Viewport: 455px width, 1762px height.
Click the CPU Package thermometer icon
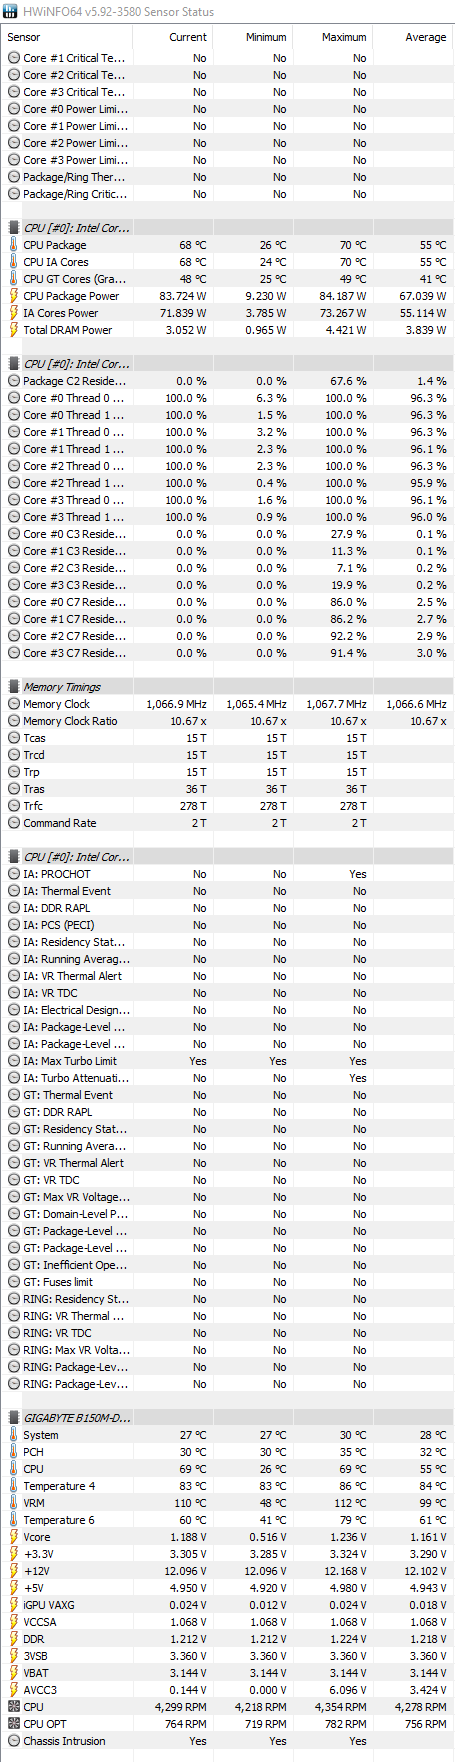pyautogui.click(x=13, y=245)
